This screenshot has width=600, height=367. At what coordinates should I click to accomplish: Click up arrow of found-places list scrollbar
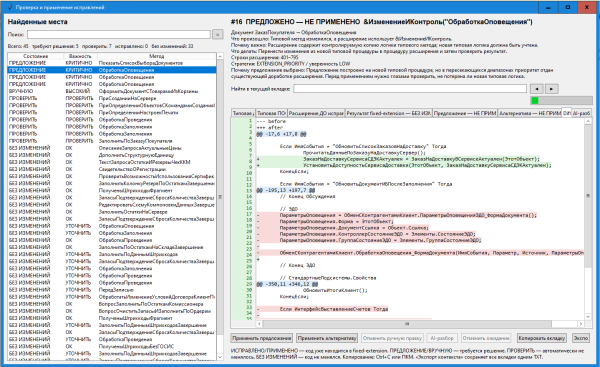220,56
